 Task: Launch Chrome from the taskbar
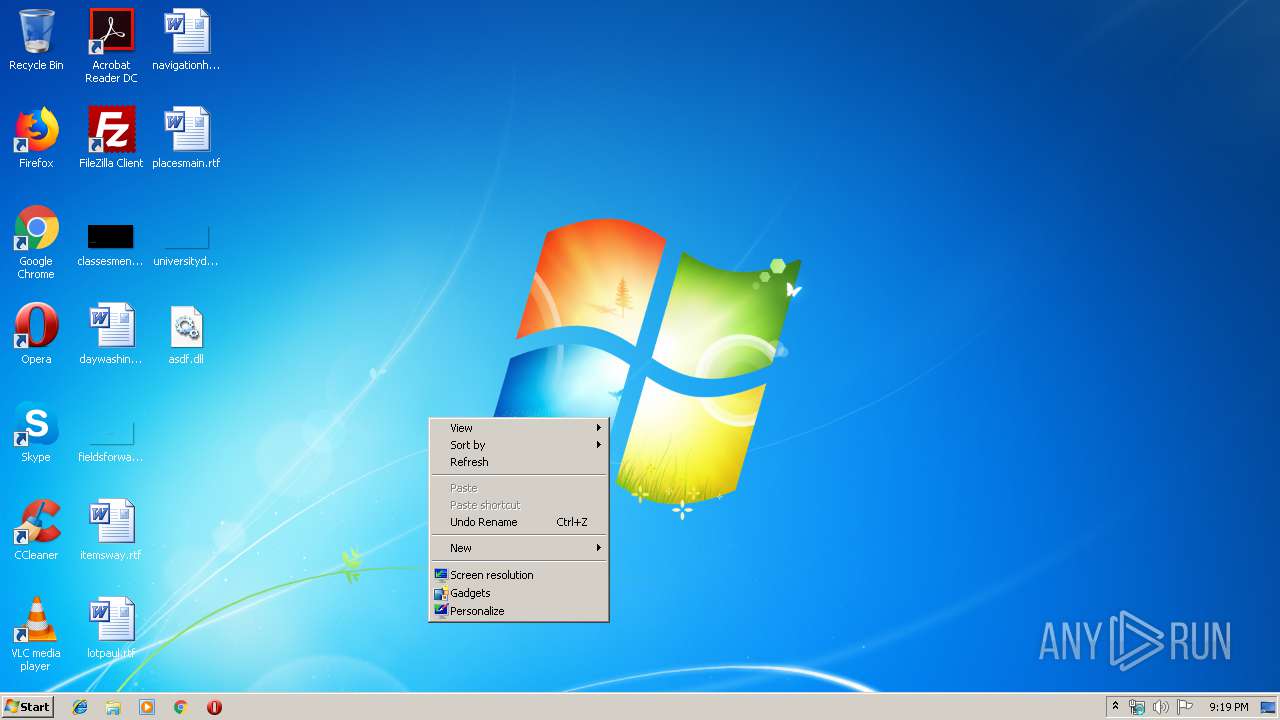180,707
